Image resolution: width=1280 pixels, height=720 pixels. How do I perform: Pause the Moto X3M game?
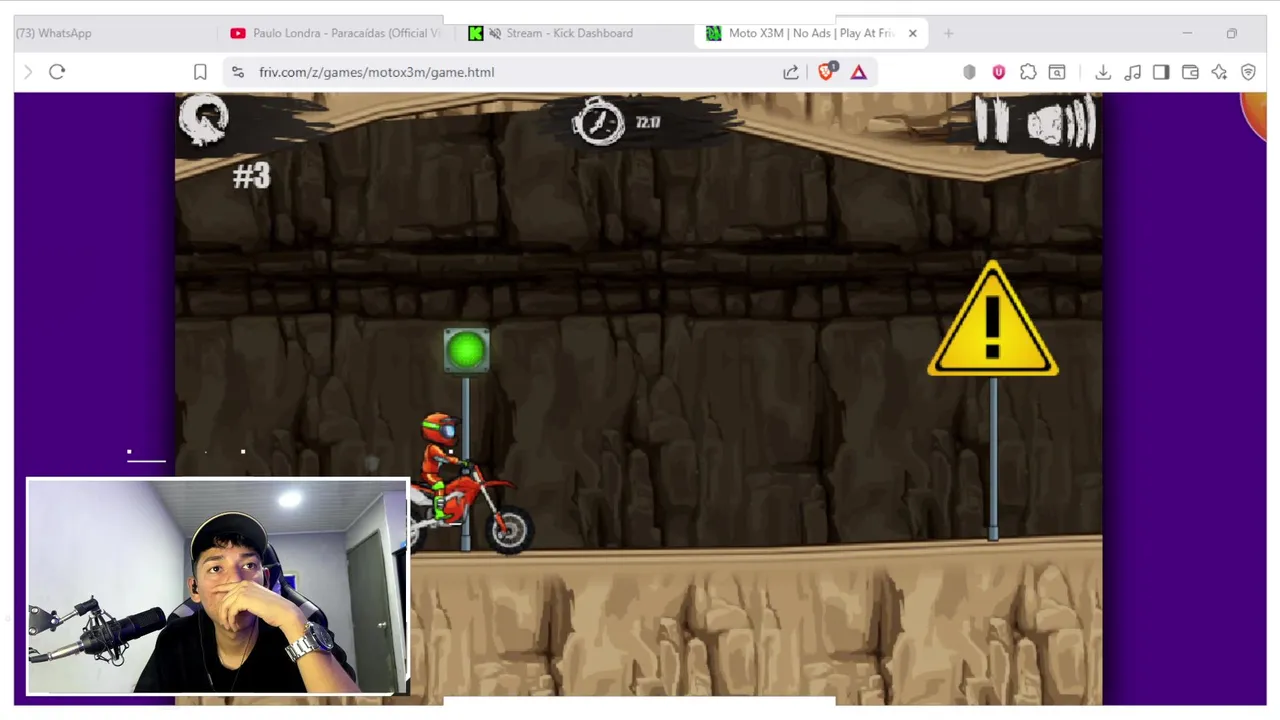point(992,121)
